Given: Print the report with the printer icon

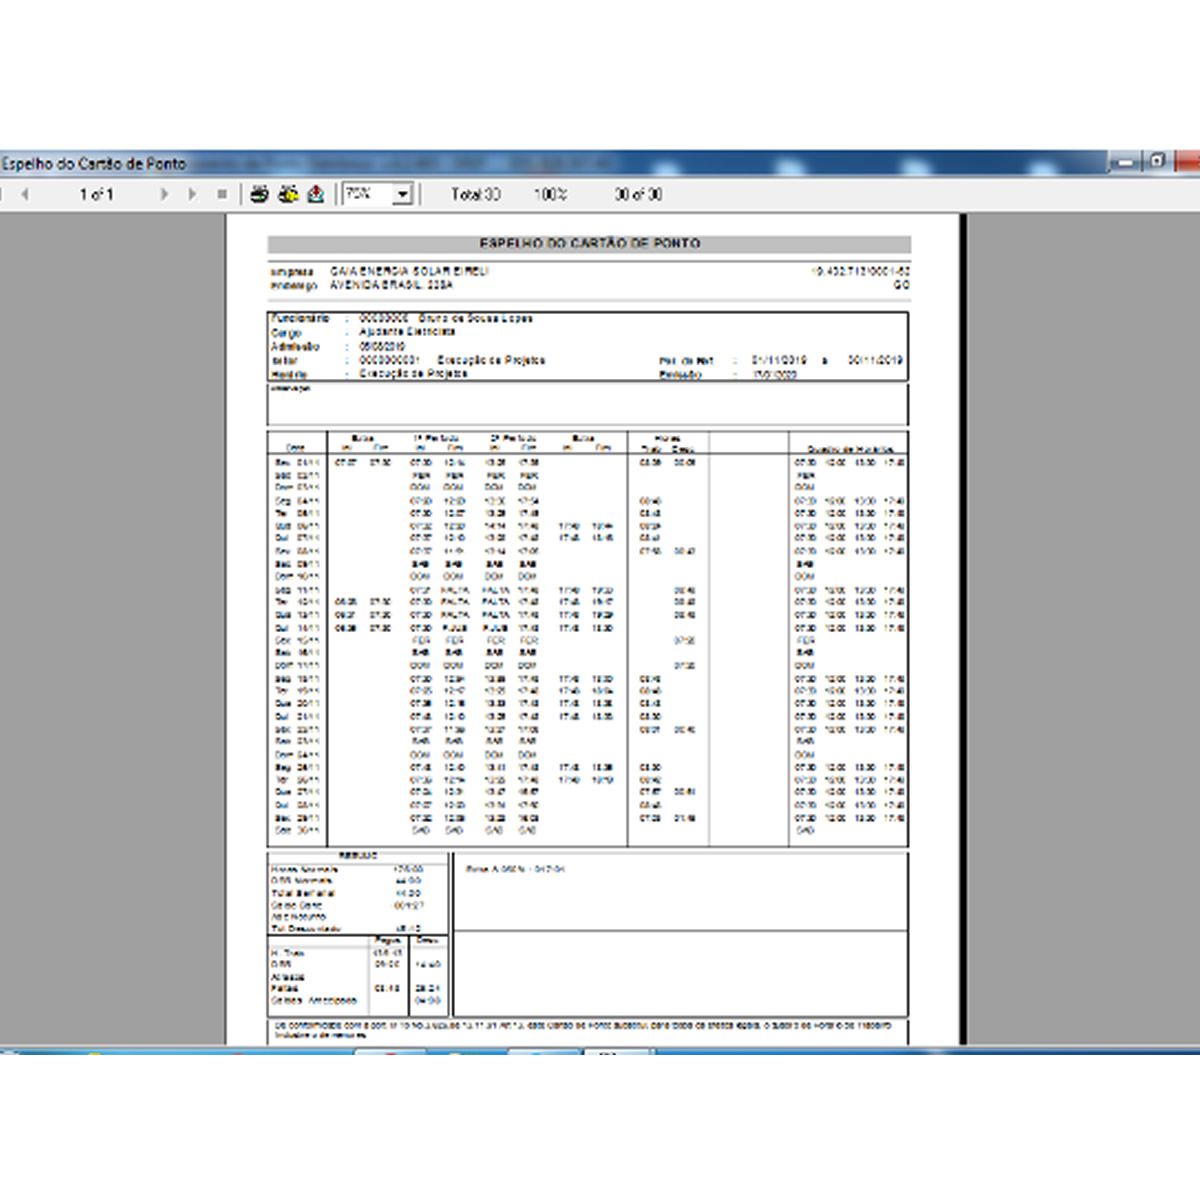Looking at the screenshot, I should coord(259,194).
